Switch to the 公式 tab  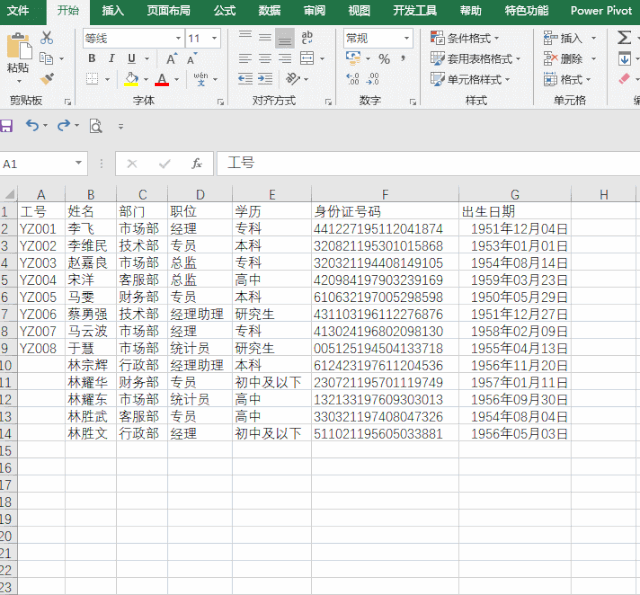click(x=225, y=11)
